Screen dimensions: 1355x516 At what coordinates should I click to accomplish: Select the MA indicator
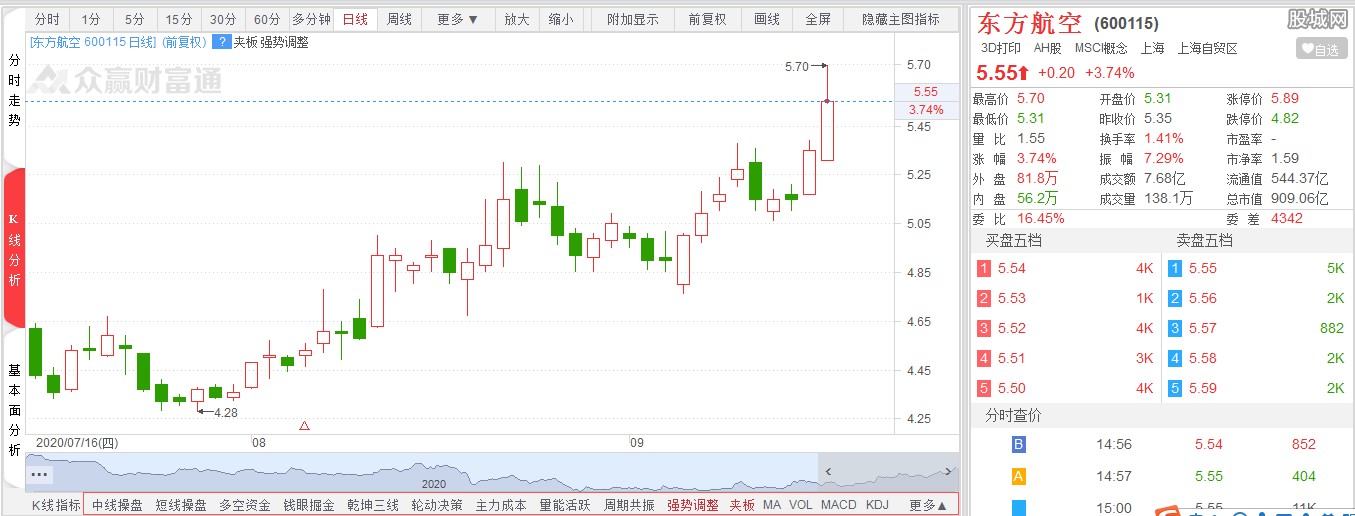[772, 505]
